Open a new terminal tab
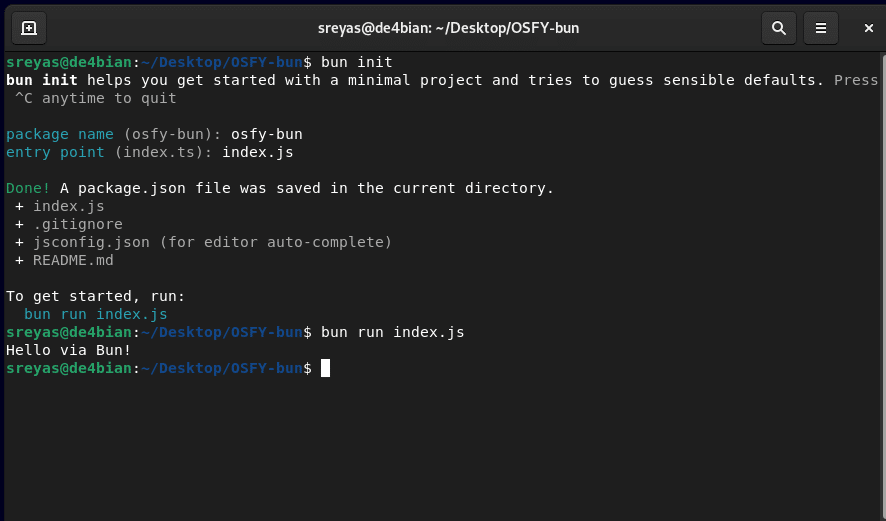Viewport: 886px width, 521px height. (29, 28)
